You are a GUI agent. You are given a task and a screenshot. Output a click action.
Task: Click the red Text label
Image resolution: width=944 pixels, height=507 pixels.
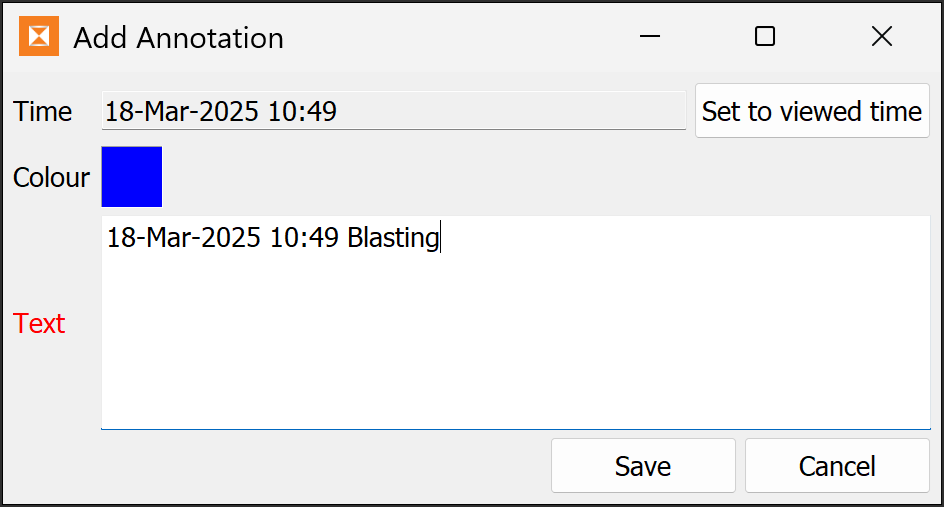coord(39,323)
